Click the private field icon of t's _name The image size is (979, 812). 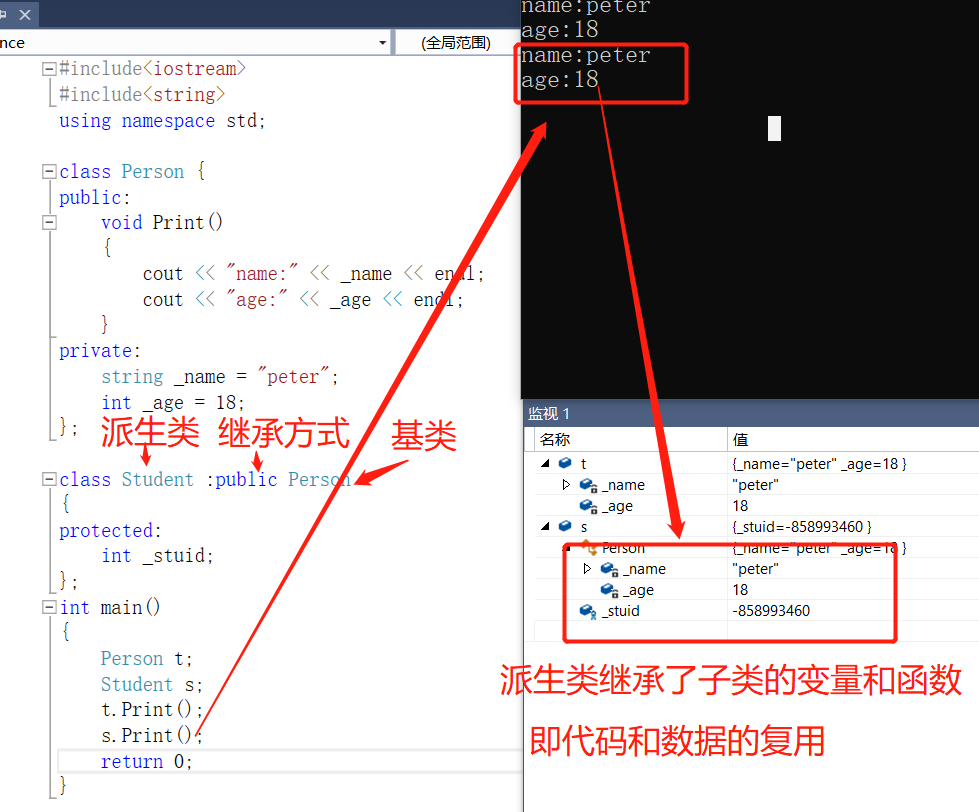589,485
